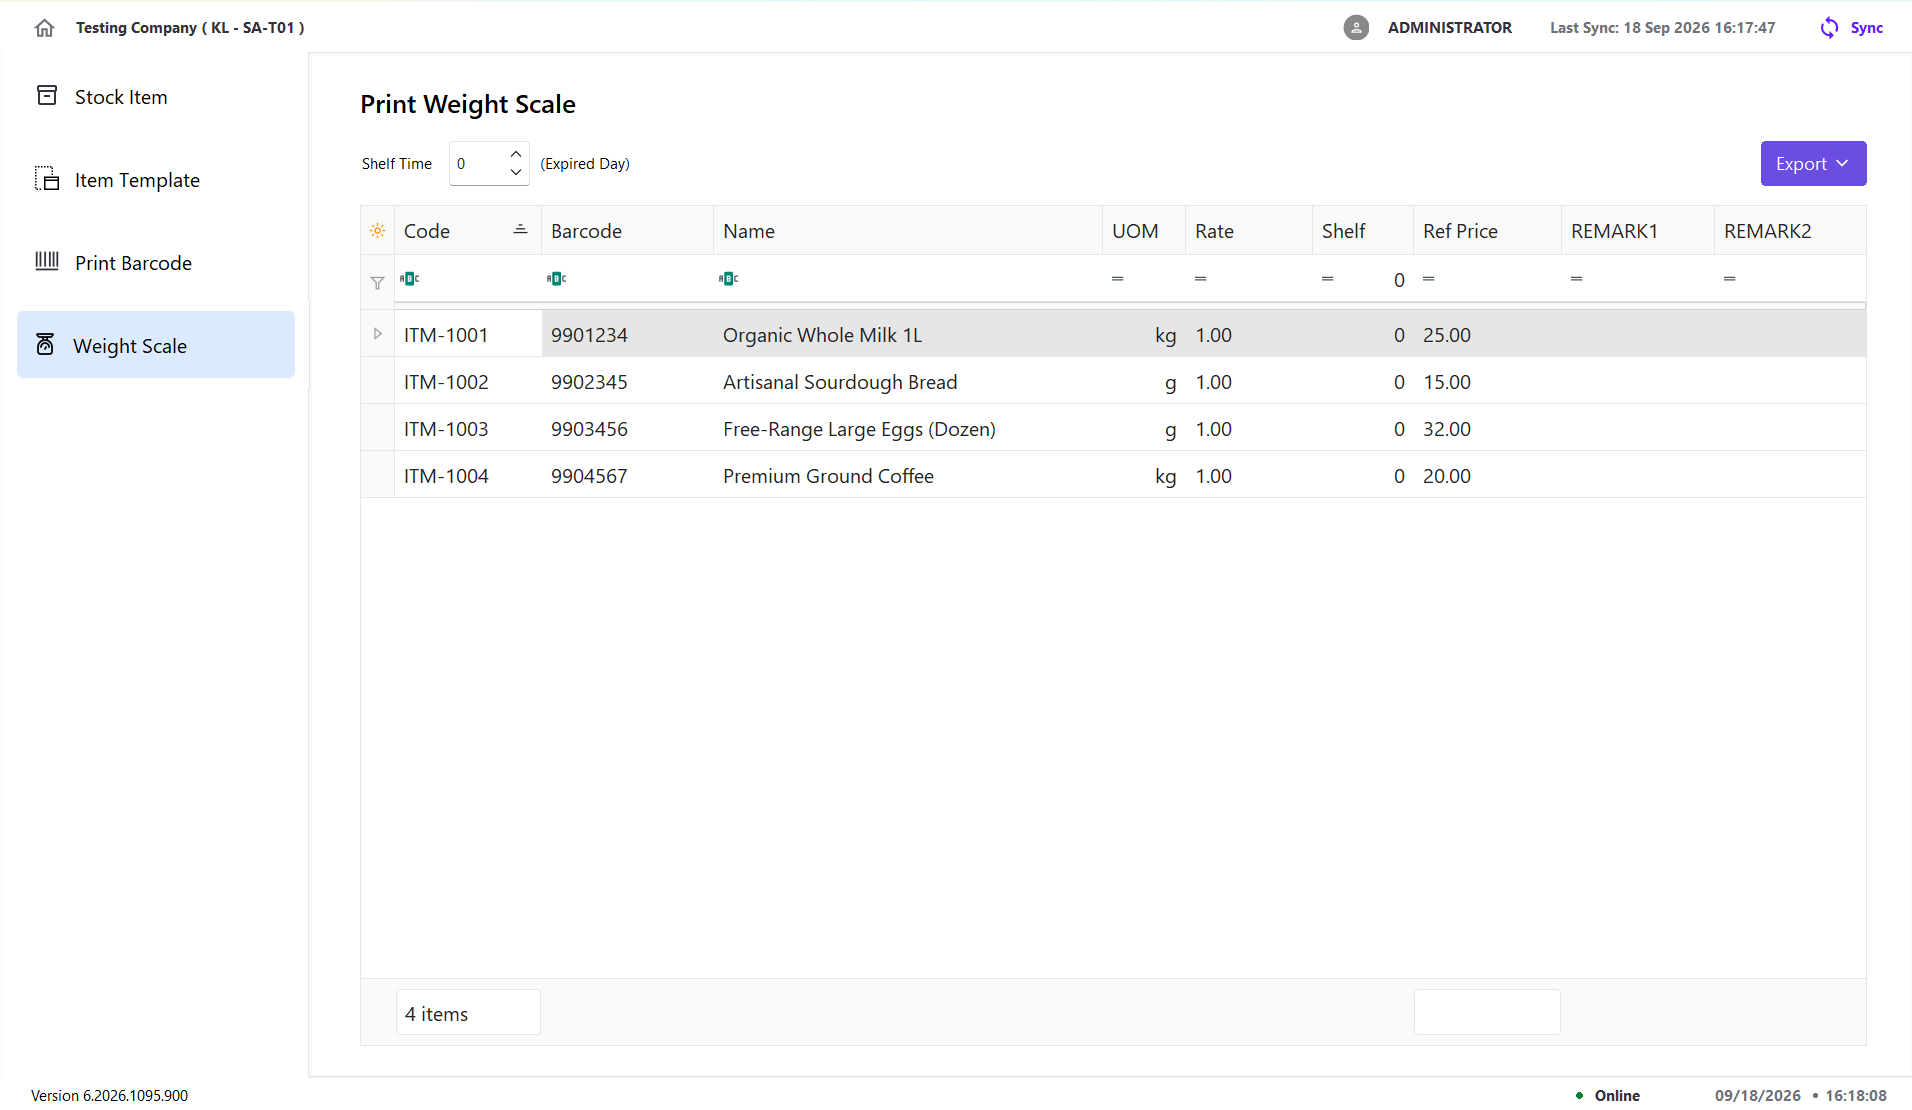Click the Online status indicator
Screen dimensions: 1912x1110
coord(1608,1095)
